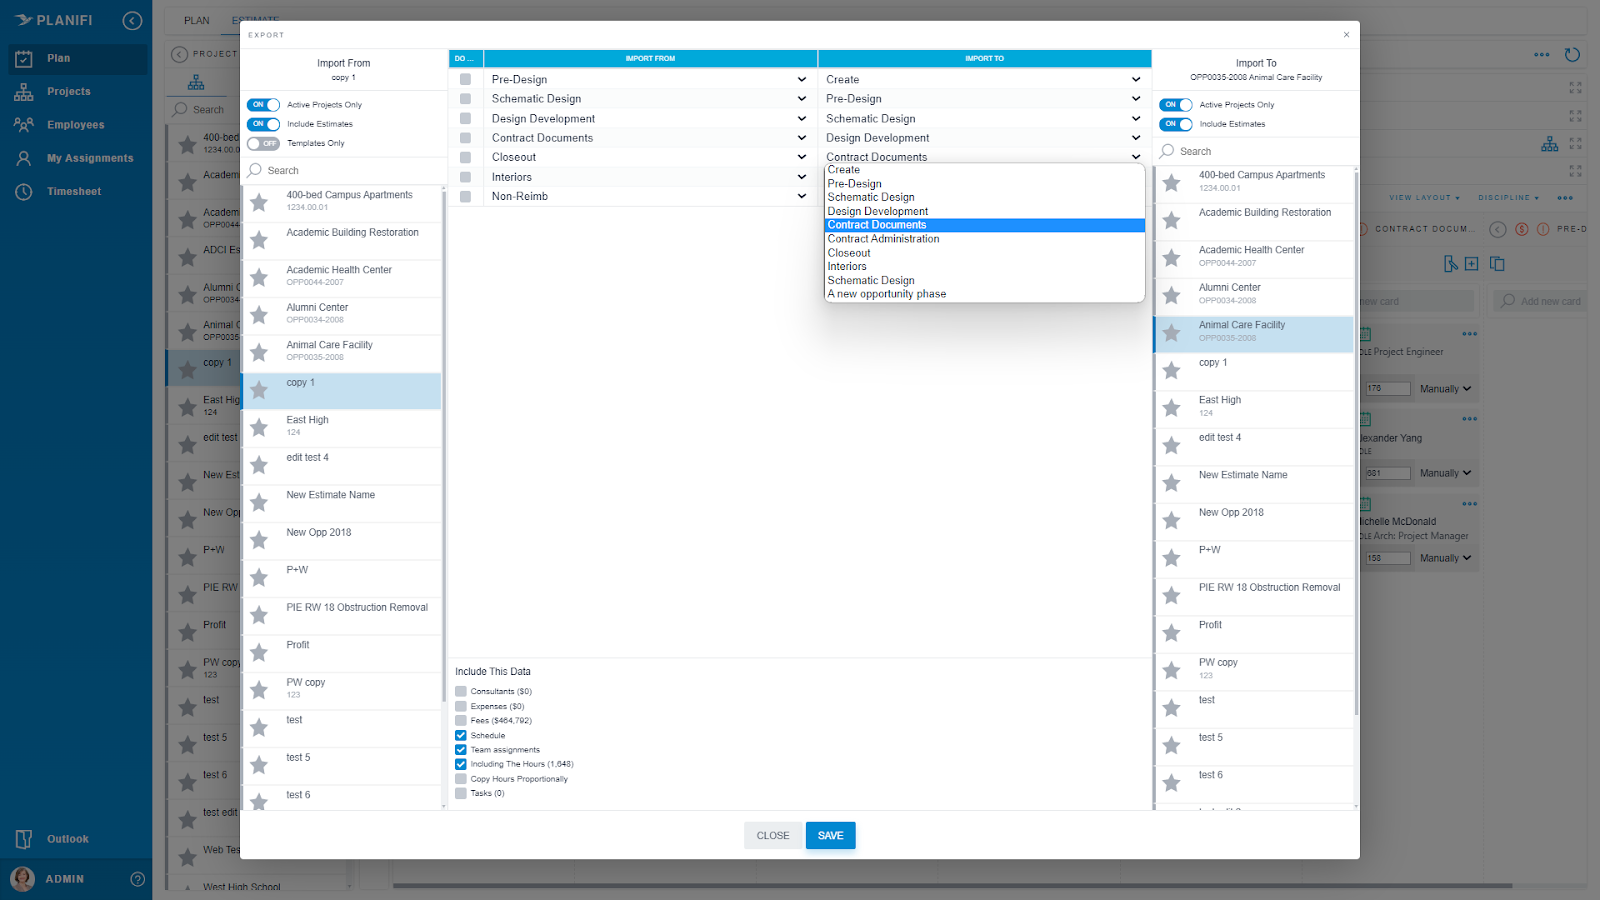1600x900 pixels.
Task: Click the refresh icon at top right
Action: tap(1571, 55)
